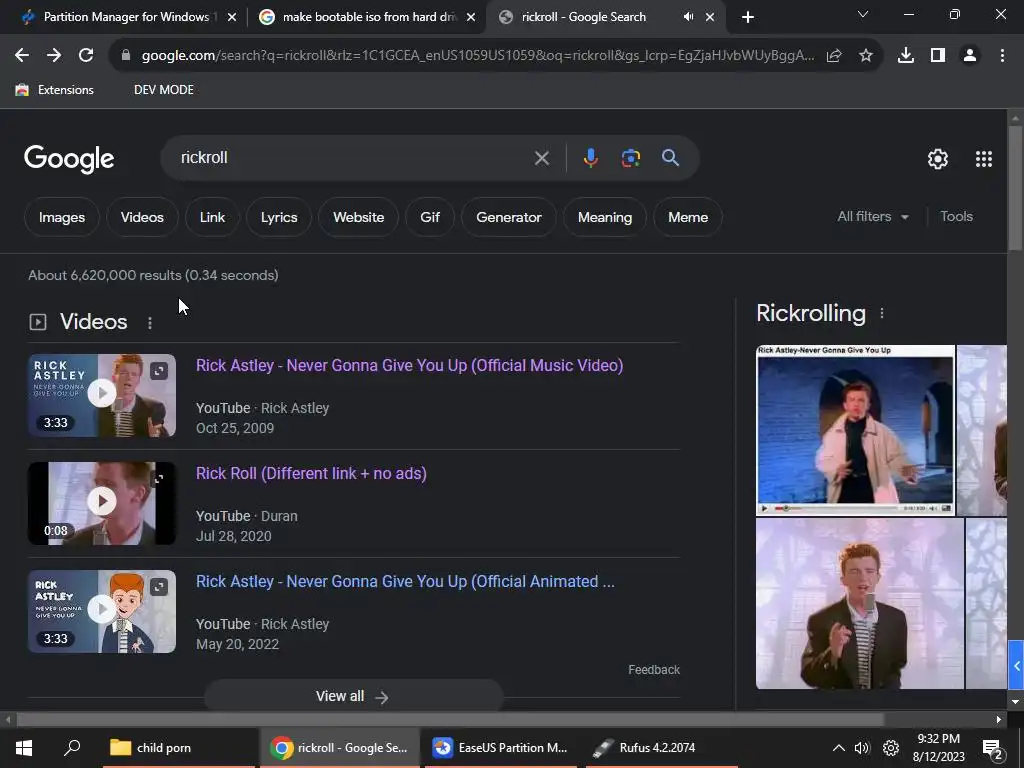Play the 0:08 Rick Roll video thumbnail
The height and width of the screenshot is (768, 1024).
coord(102,504)
